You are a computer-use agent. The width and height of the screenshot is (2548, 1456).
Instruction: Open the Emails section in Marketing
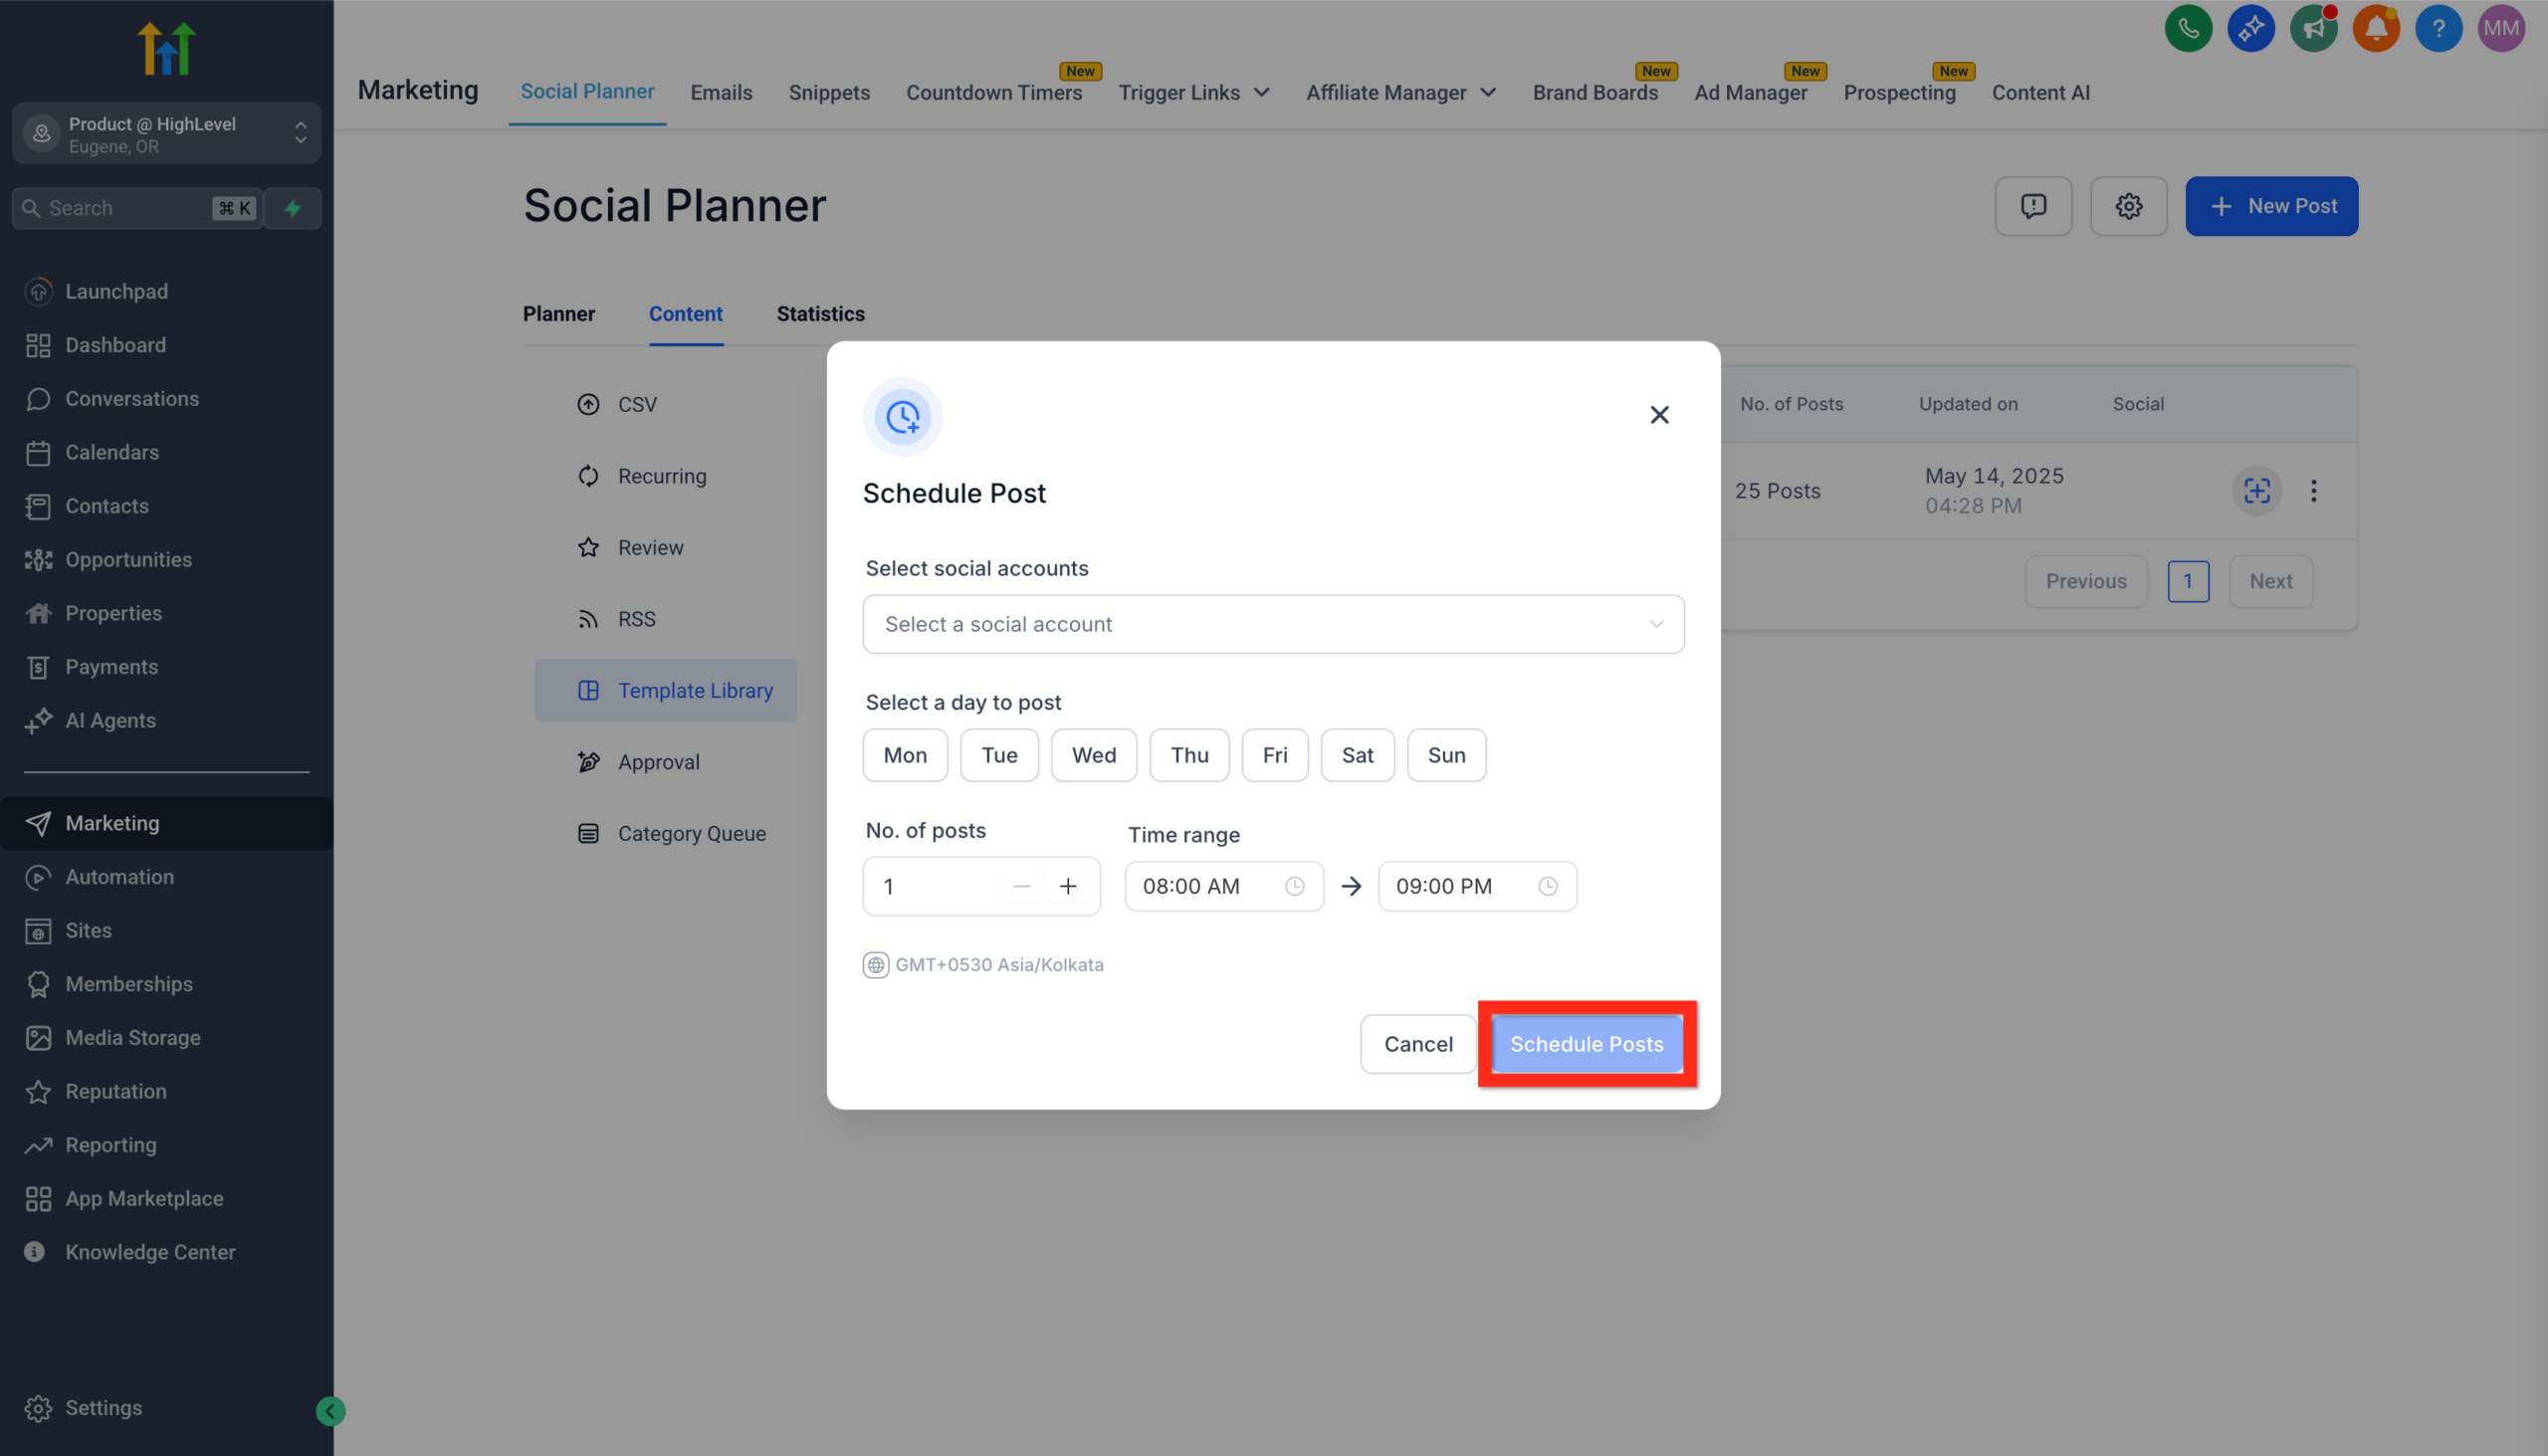coord(721,92)
